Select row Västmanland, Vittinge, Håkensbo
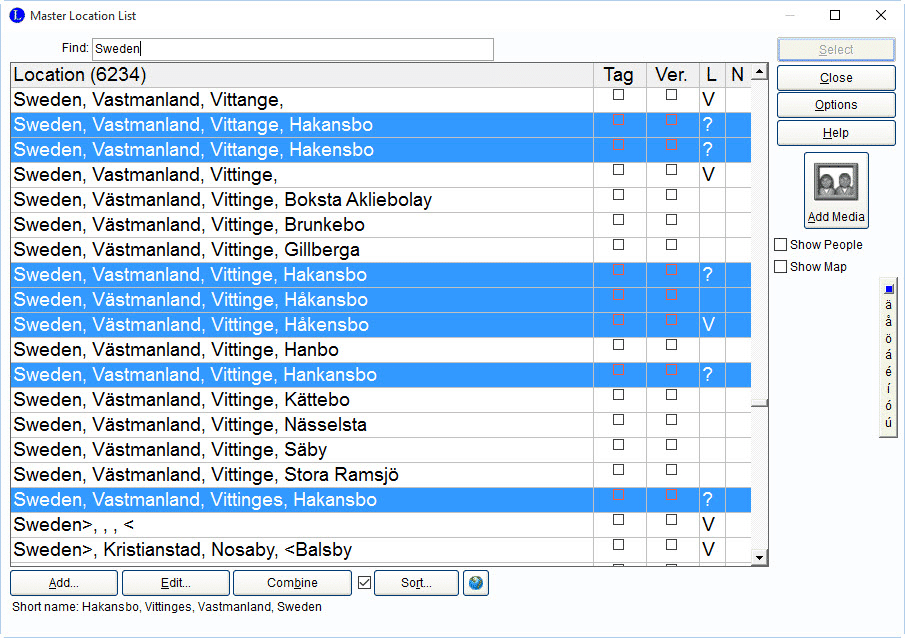The width and height of the screenshot is (905, 638). (x=381, y=324)
